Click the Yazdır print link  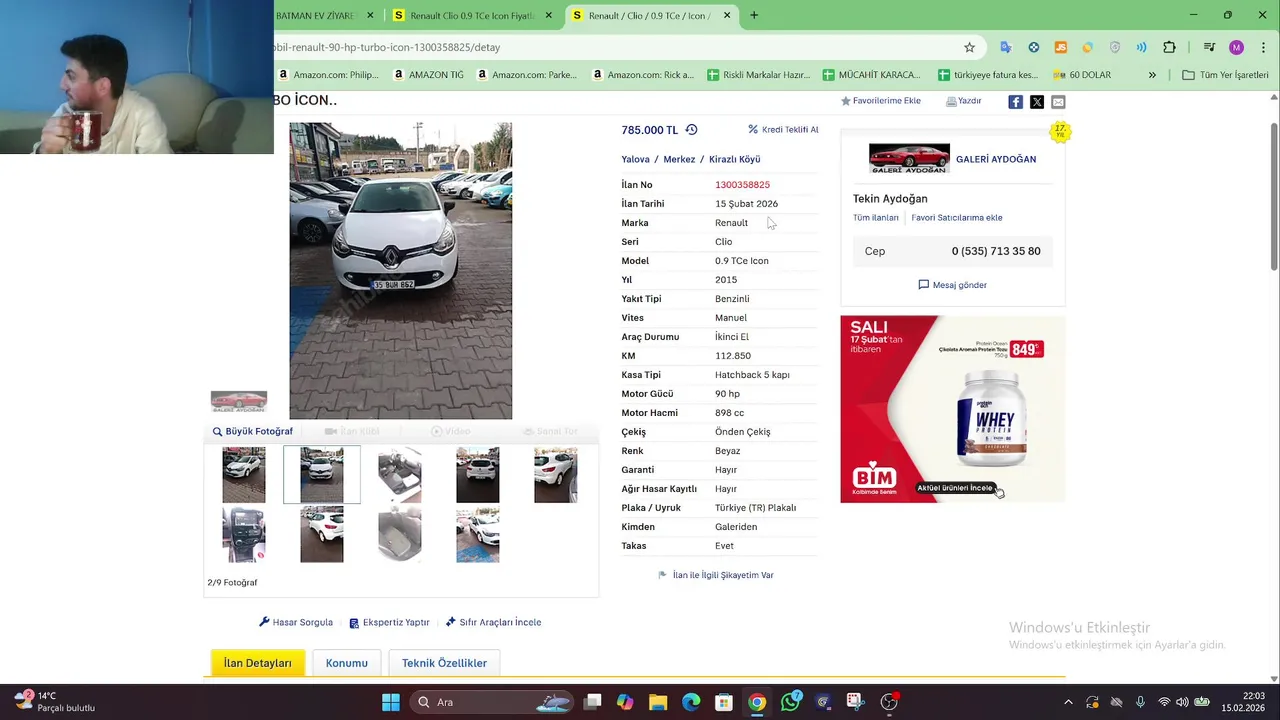click(964, 101)
